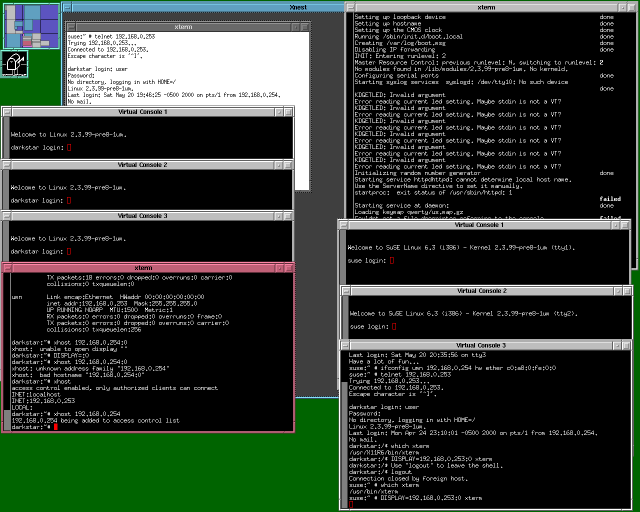Click the desktop pager thumbnail
640x512 pixels.
point(31,23)
